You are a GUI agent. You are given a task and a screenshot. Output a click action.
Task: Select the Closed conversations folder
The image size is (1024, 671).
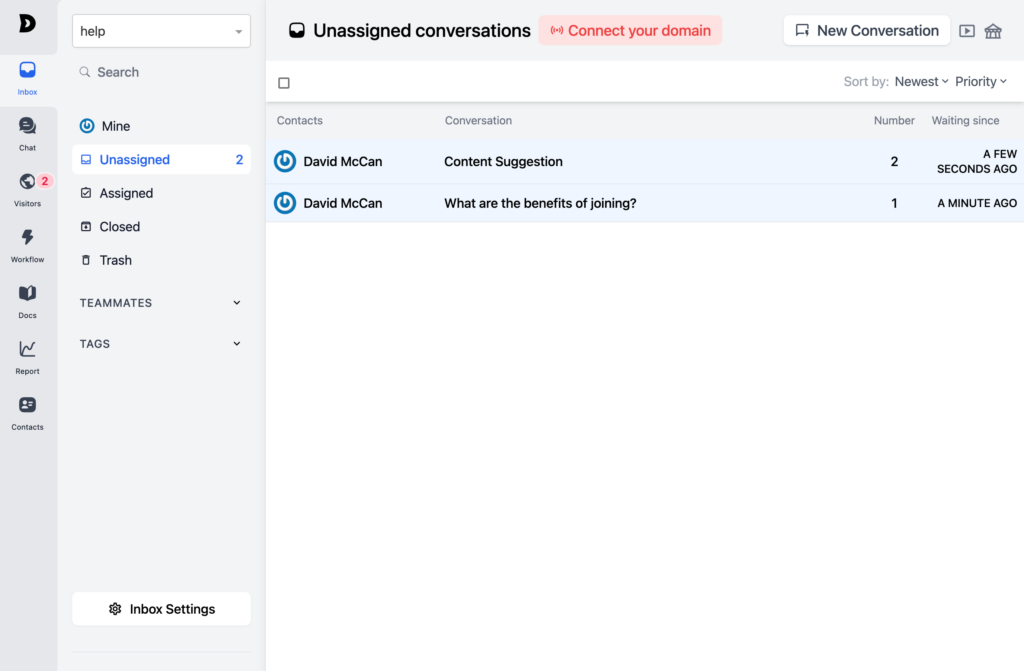pyautogui.click(x=120, y=227)
